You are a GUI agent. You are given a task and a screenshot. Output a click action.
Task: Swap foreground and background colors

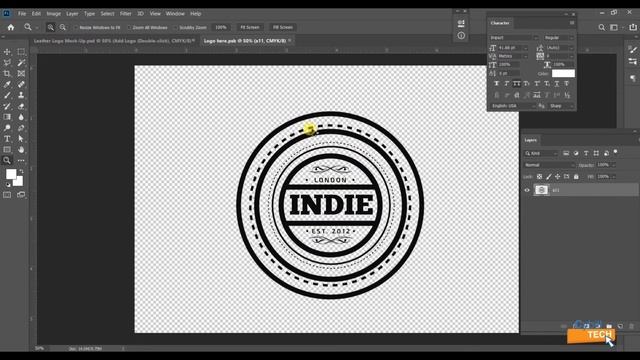tap(21, 171)
